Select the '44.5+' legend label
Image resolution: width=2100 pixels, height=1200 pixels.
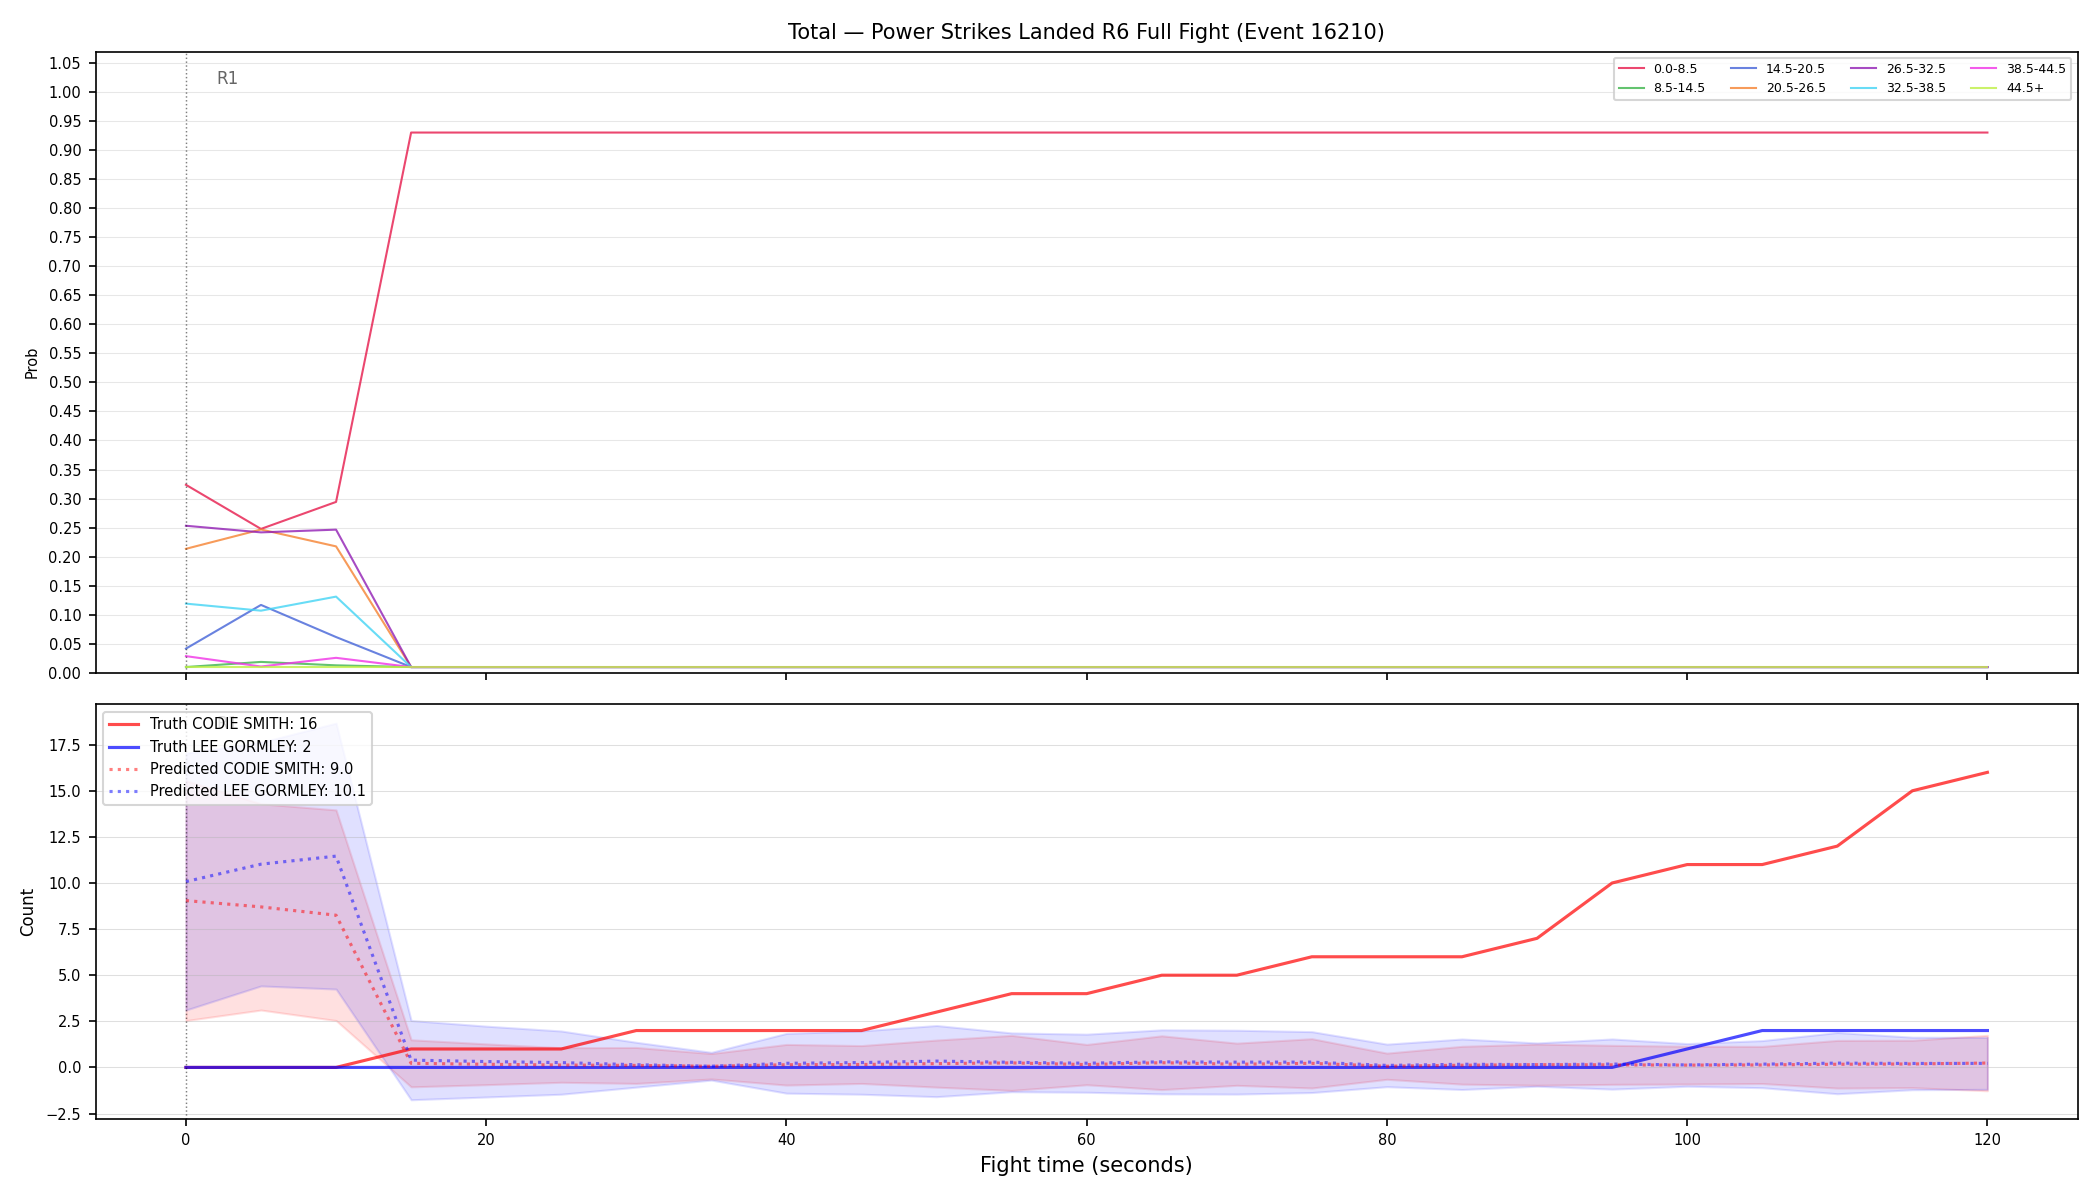coord(2025,88)
